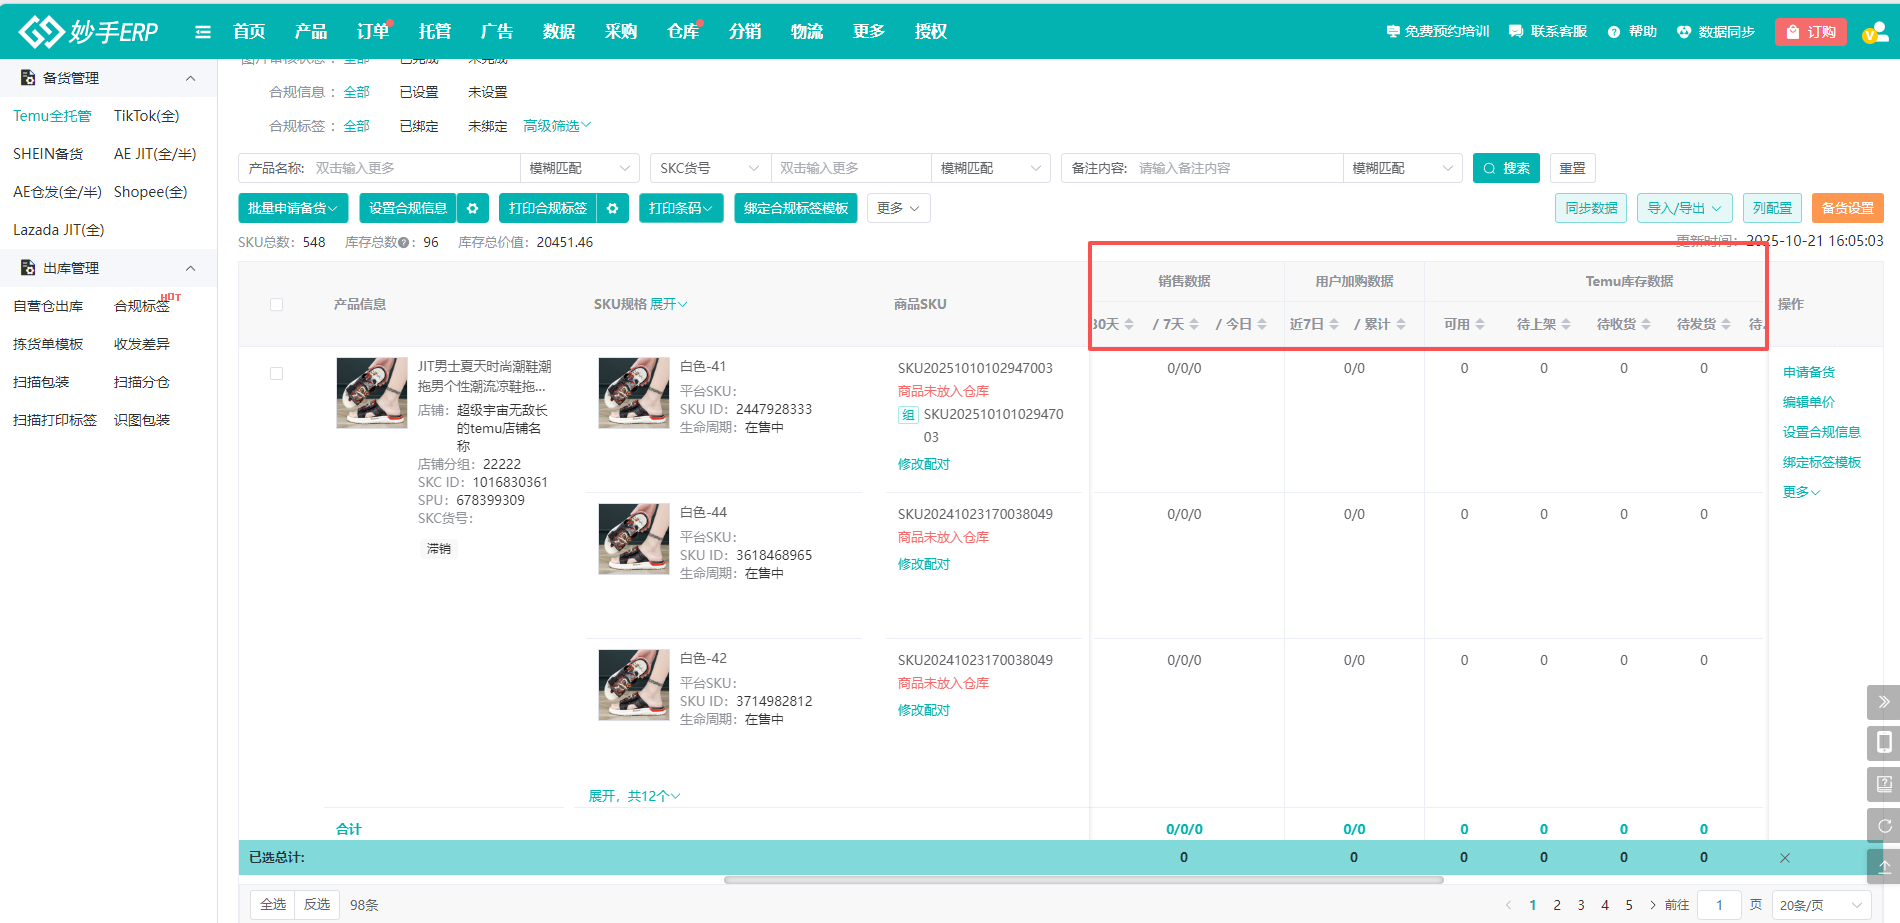Click the 库存总数 question mark tooltip icon

[404, 242]
